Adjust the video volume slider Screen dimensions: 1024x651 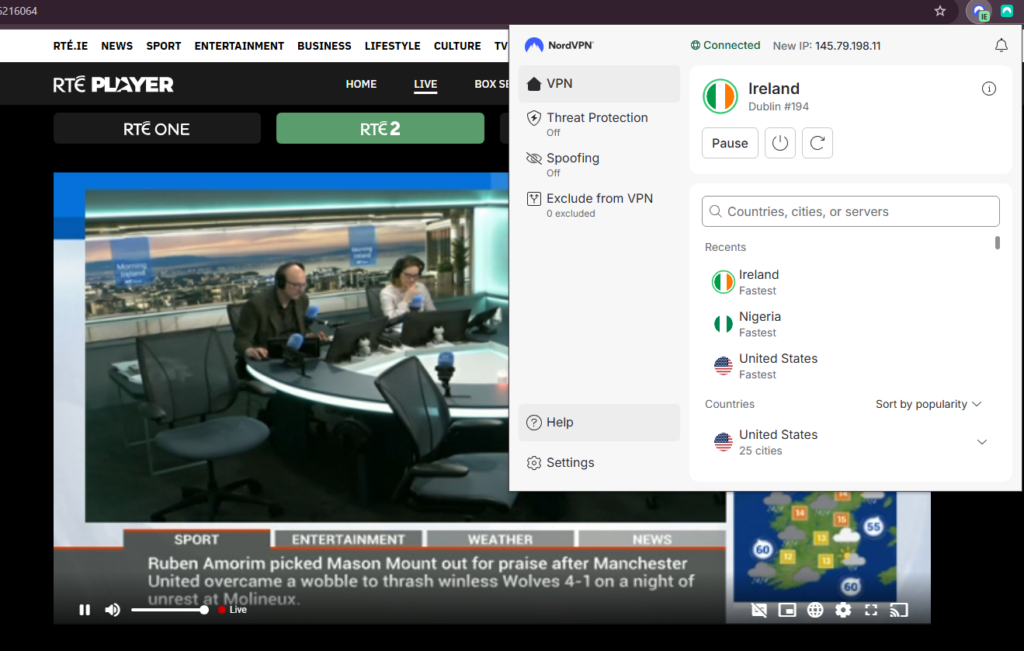pos(170,610)
